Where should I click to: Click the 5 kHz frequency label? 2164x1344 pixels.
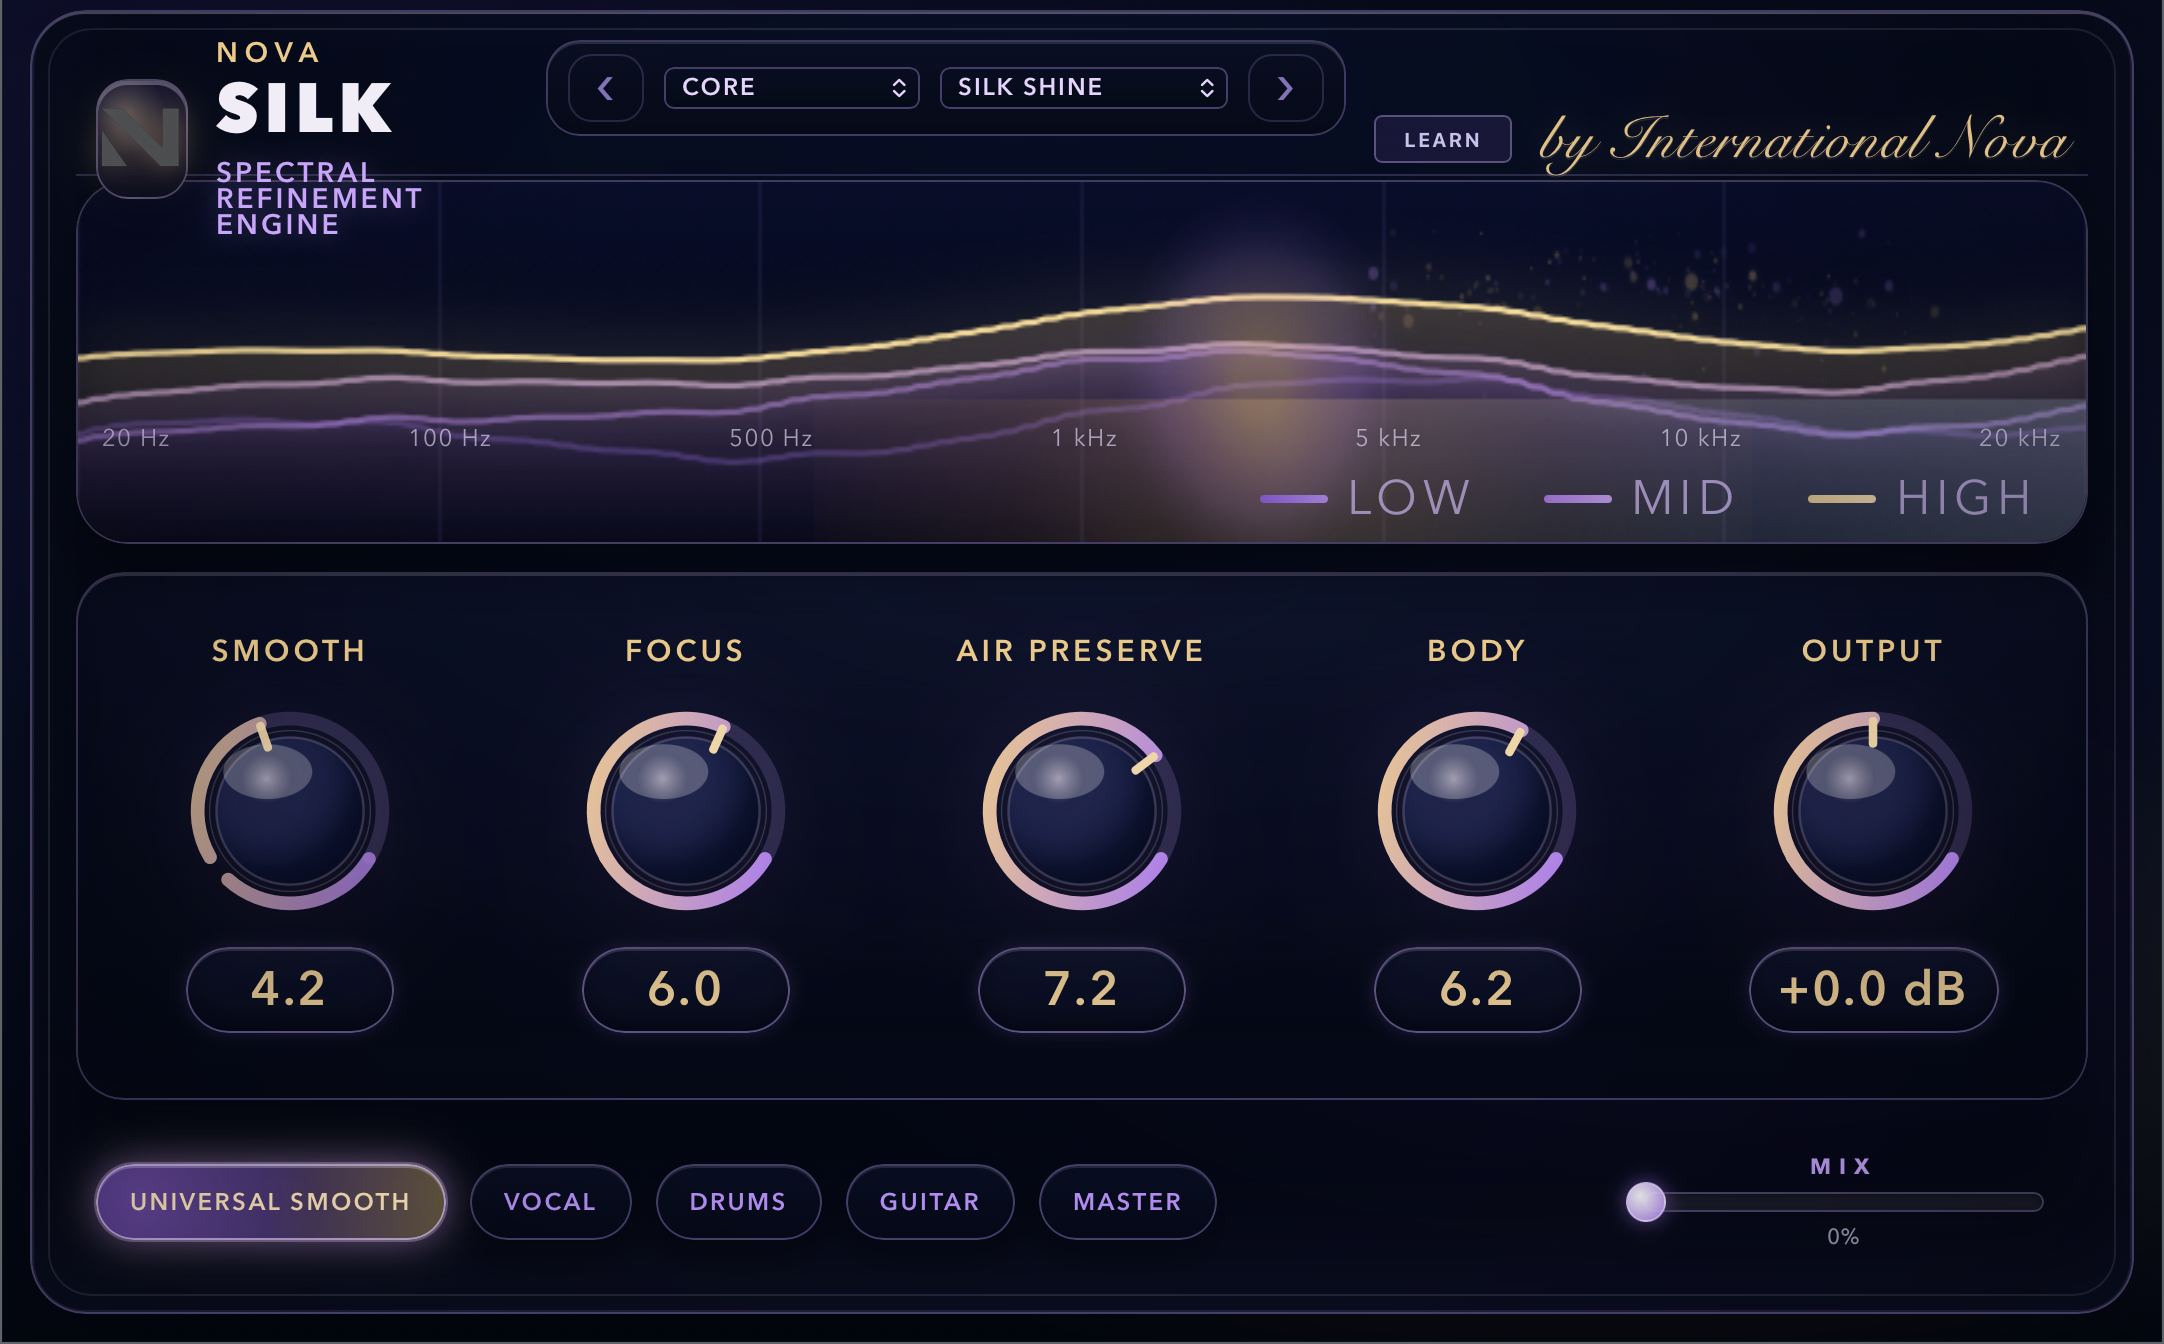(1388, 438)
